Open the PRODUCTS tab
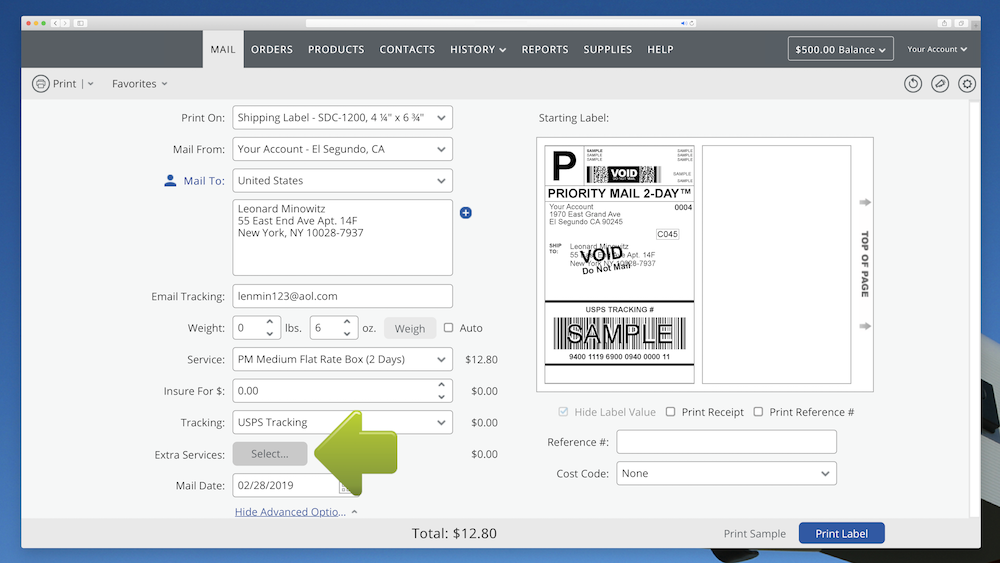The width and height of the screenshot is (1000, 563). point(336,49)
